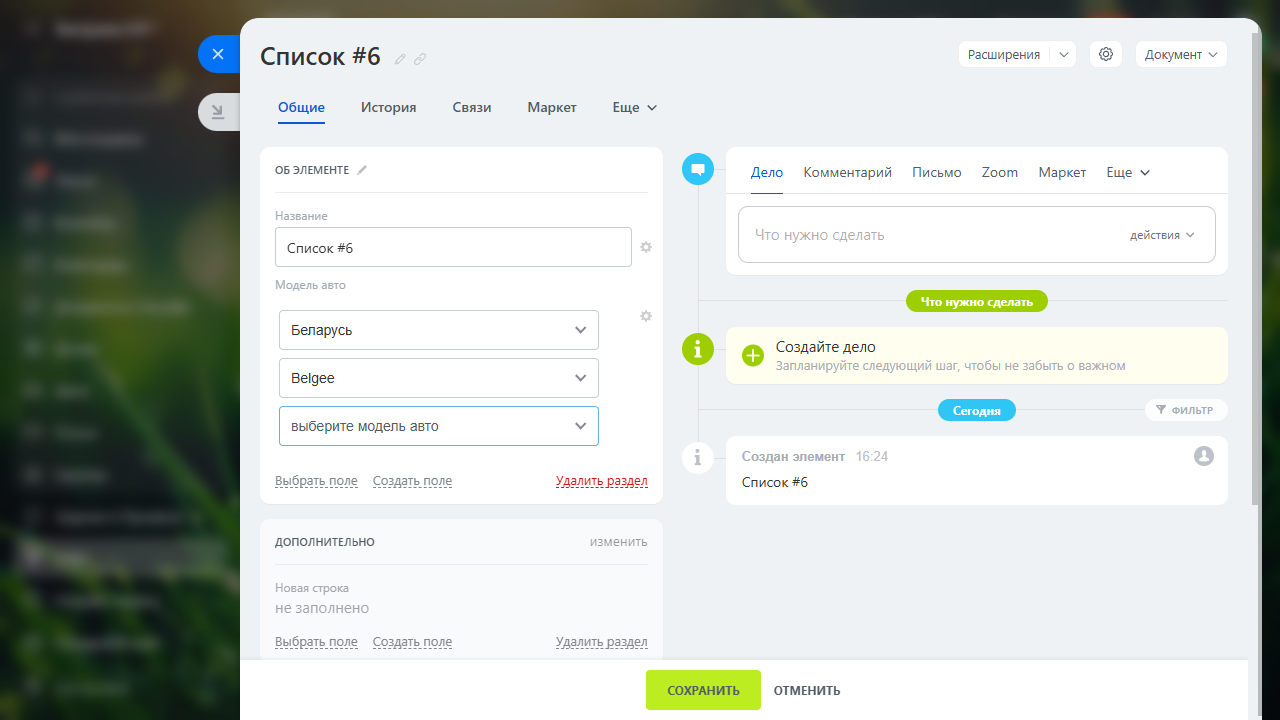Close the Список #6 side panel
Viewport: 1280px width, 720px height.
pyautogui.click(x=218, y=54)
